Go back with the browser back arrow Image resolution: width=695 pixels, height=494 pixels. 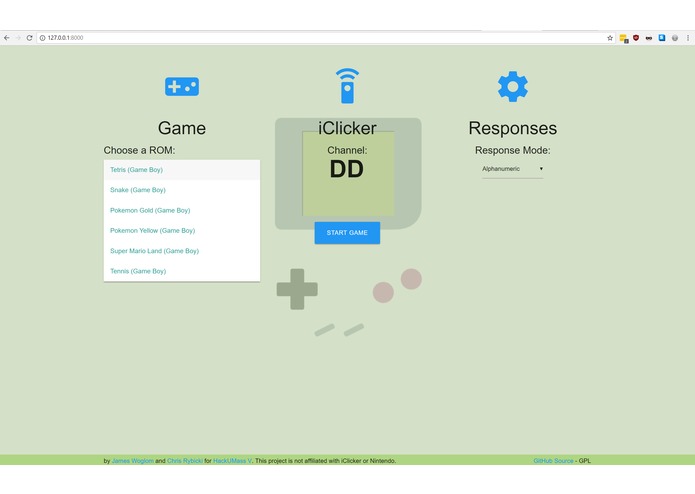tap(7, 38)
